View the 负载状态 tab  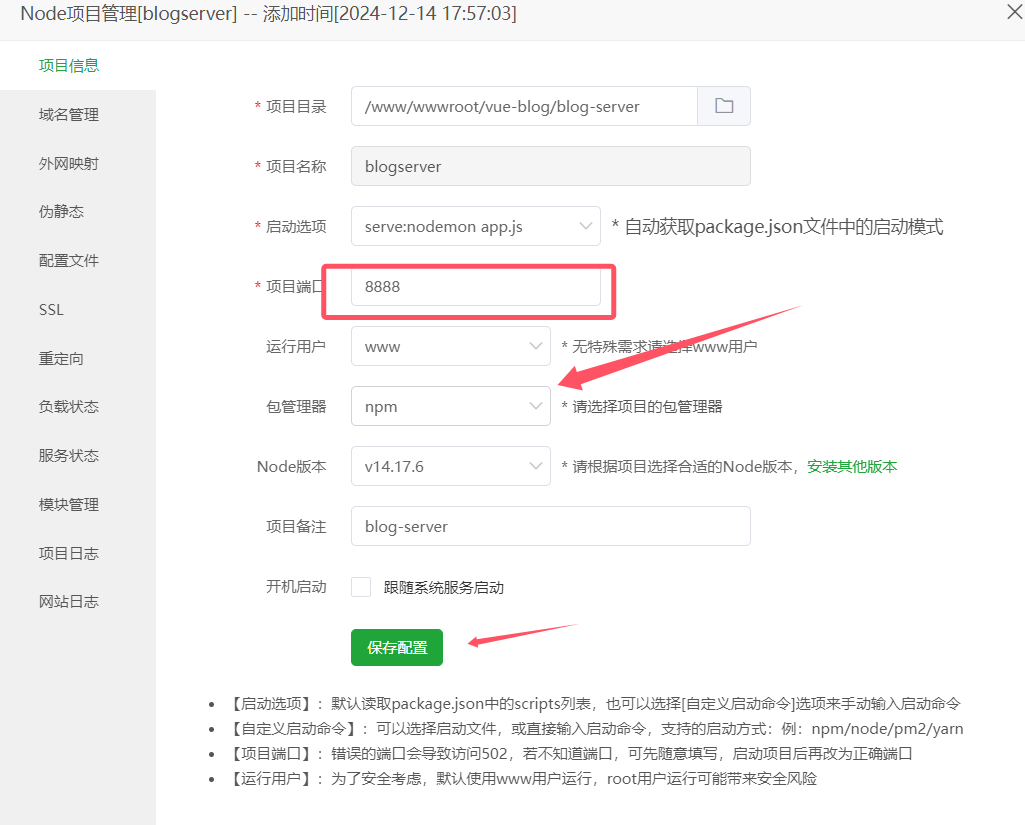[69, 407]
